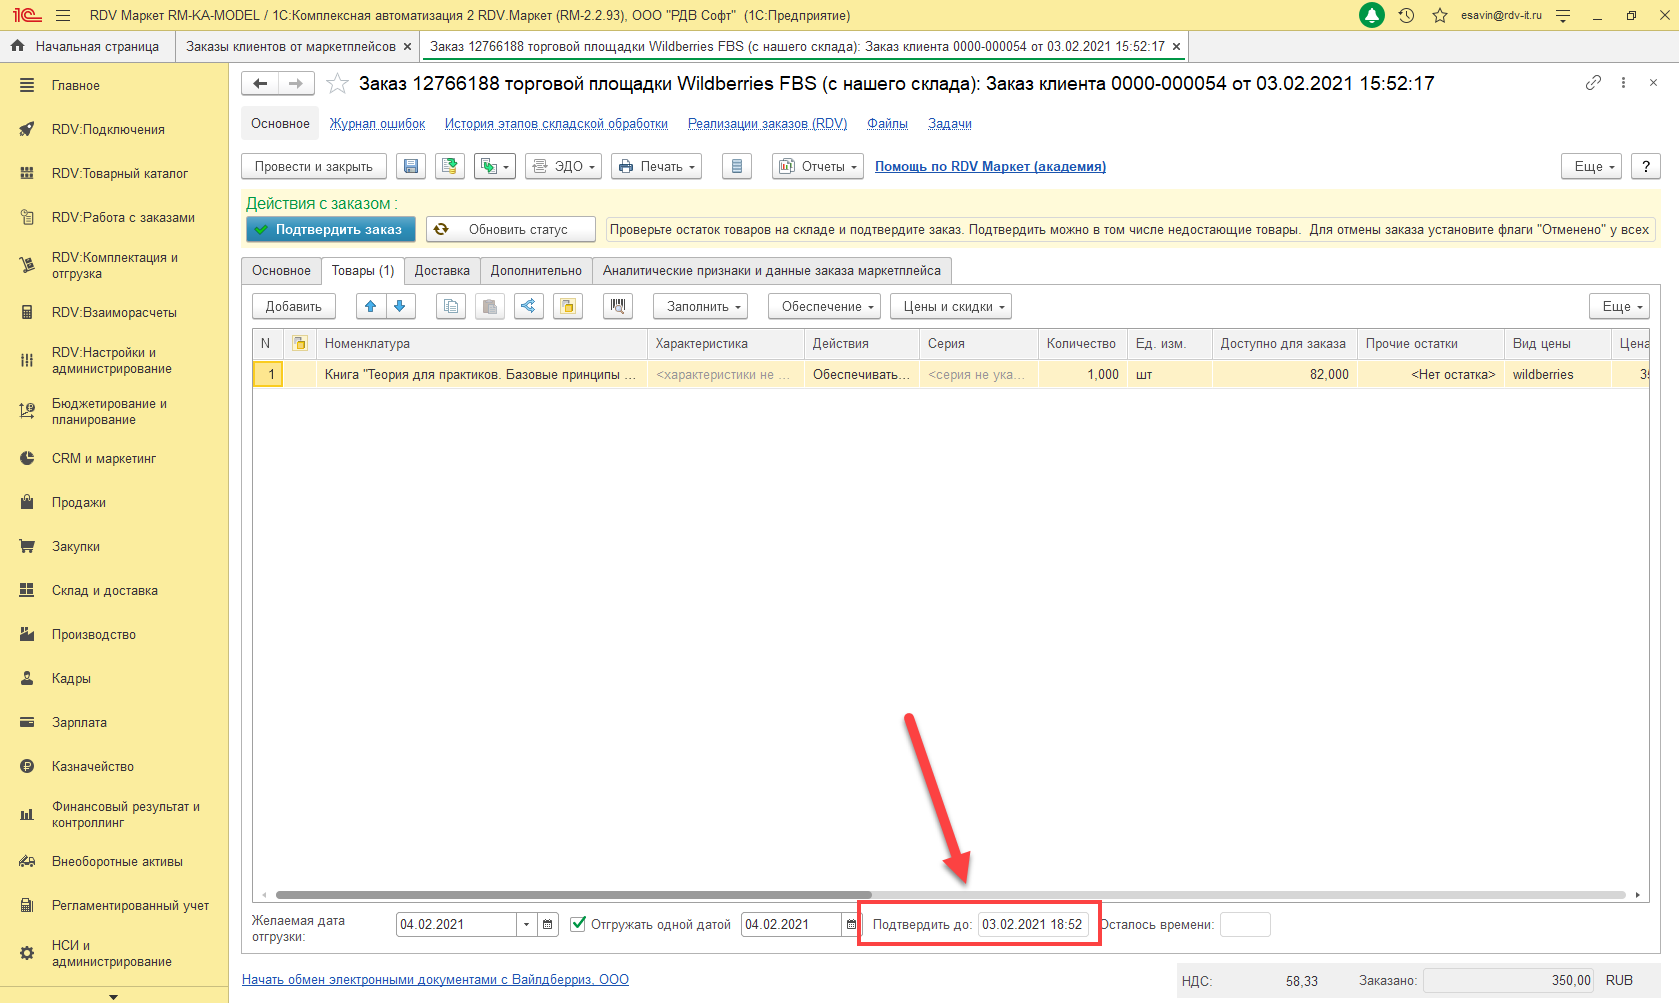Click the barcode scan icon
Image resolution: width=1679 pixels, height=1003 pixels.
click(618, 306)
